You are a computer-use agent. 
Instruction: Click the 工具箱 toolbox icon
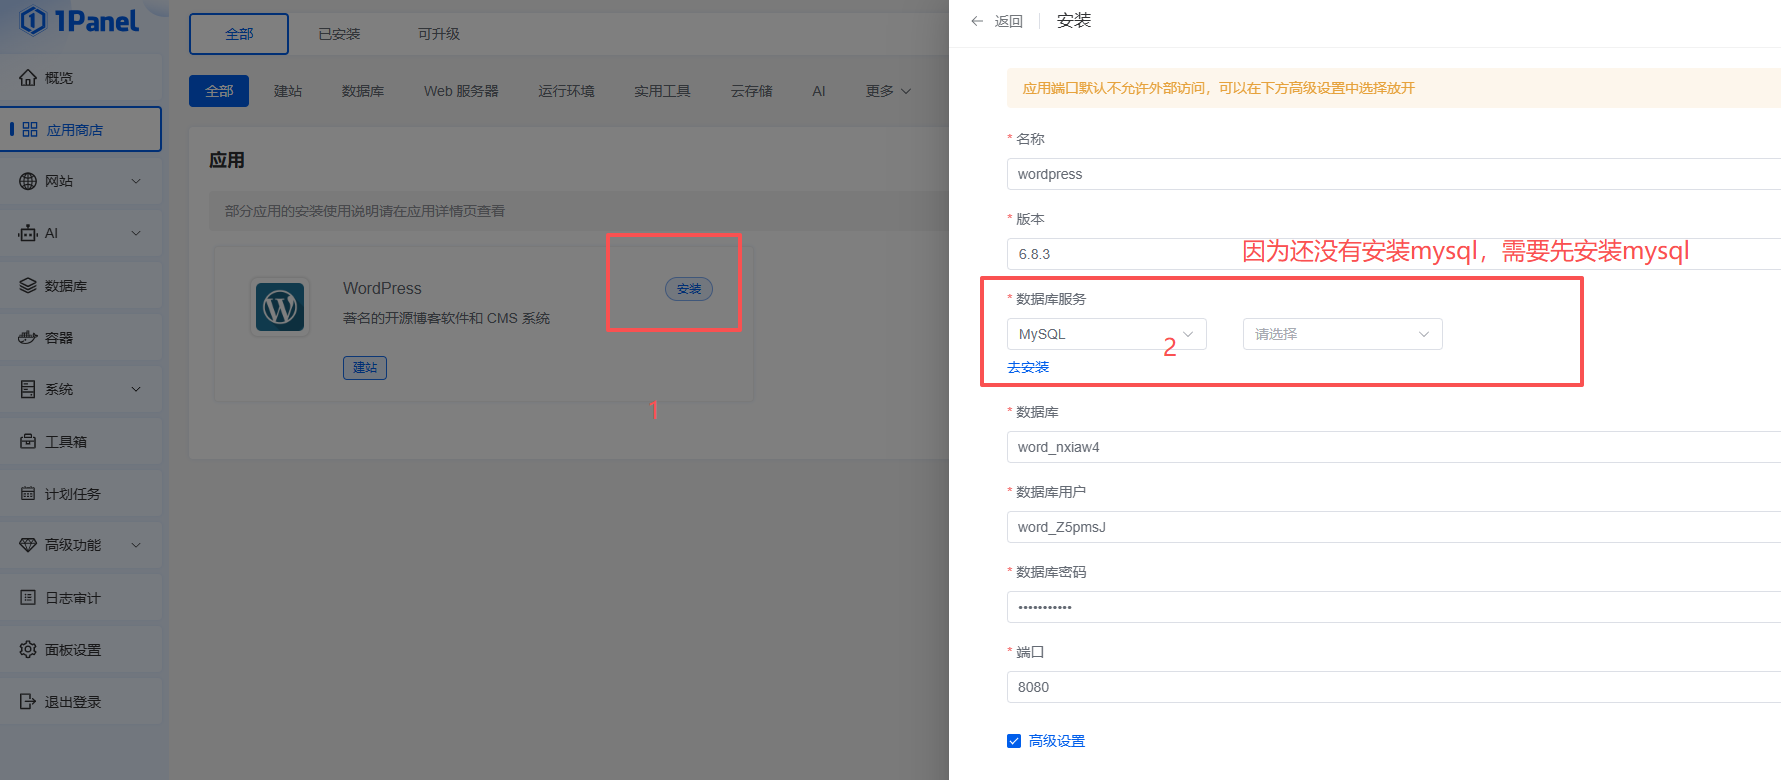tap(28, 441)
